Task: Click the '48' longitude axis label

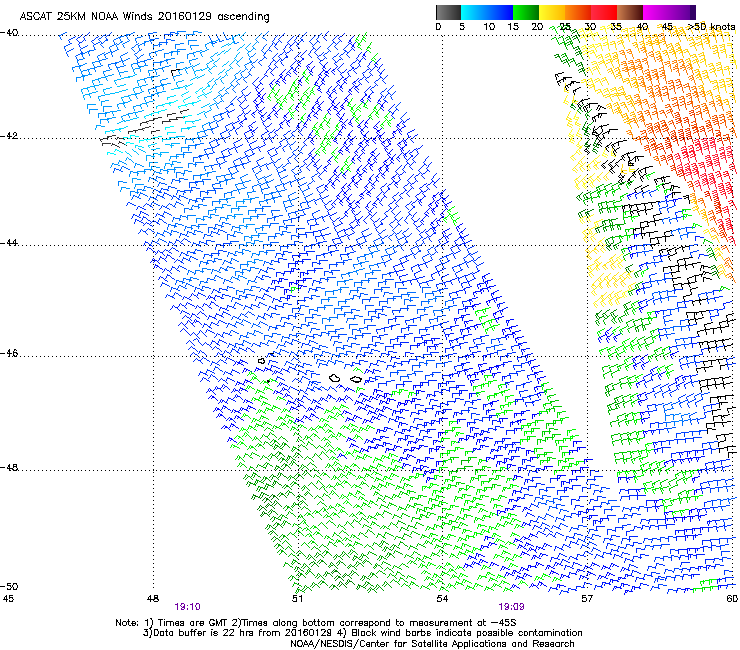Action: 153,599
